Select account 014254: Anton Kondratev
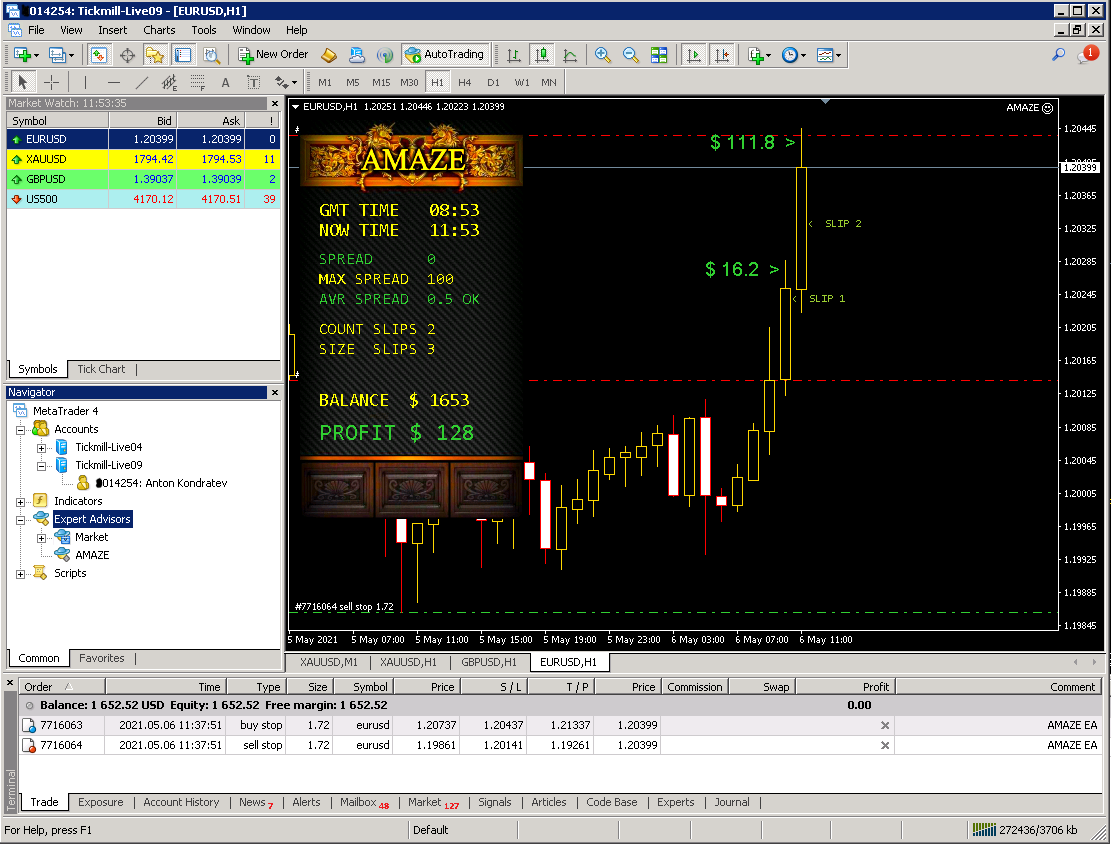Image resolution: width=1111 pixels, height=844 pixels. 162,483
